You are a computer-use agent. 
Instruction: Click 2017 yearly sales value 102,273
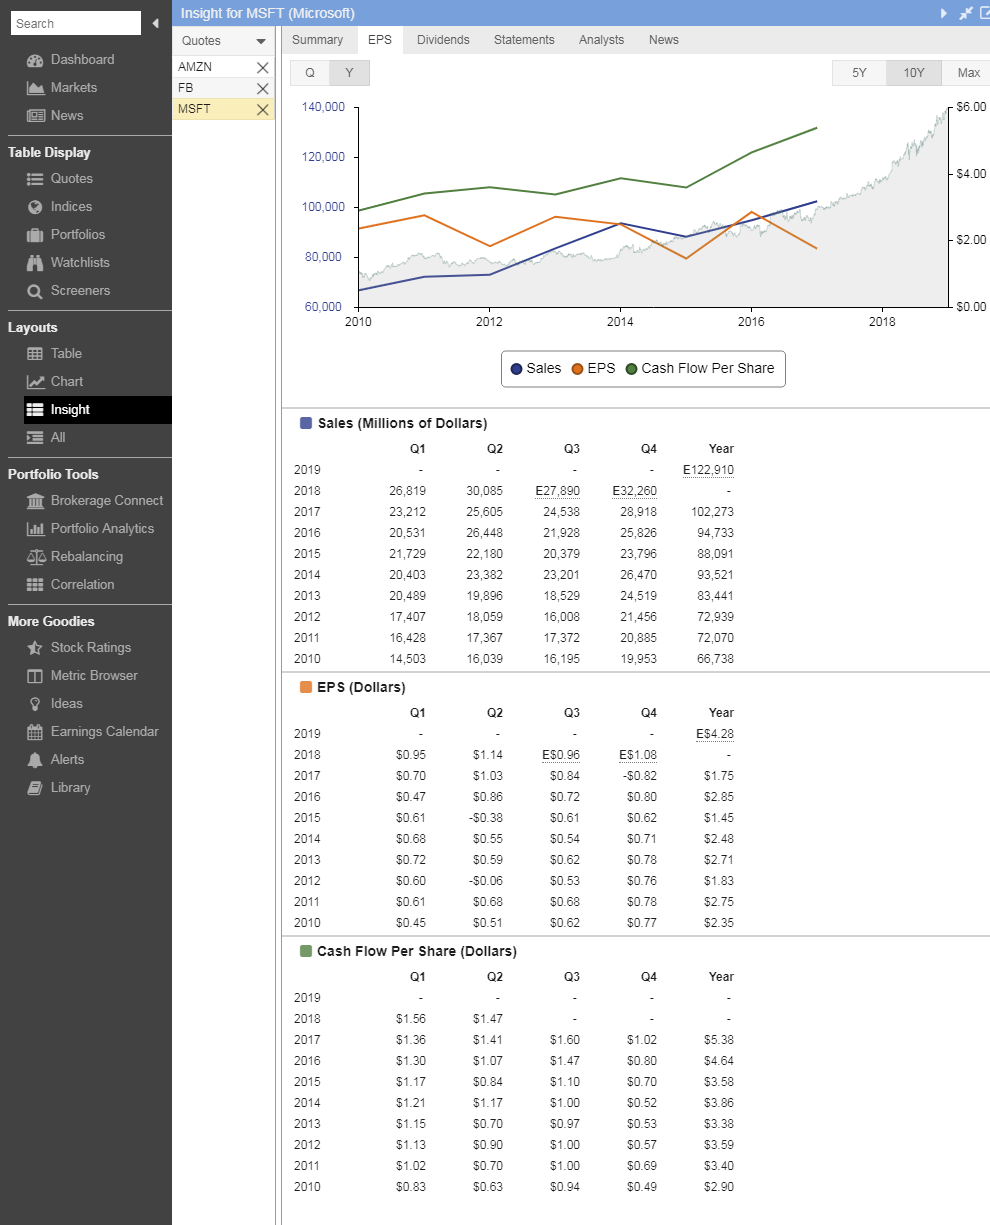(x=712, y=512)
